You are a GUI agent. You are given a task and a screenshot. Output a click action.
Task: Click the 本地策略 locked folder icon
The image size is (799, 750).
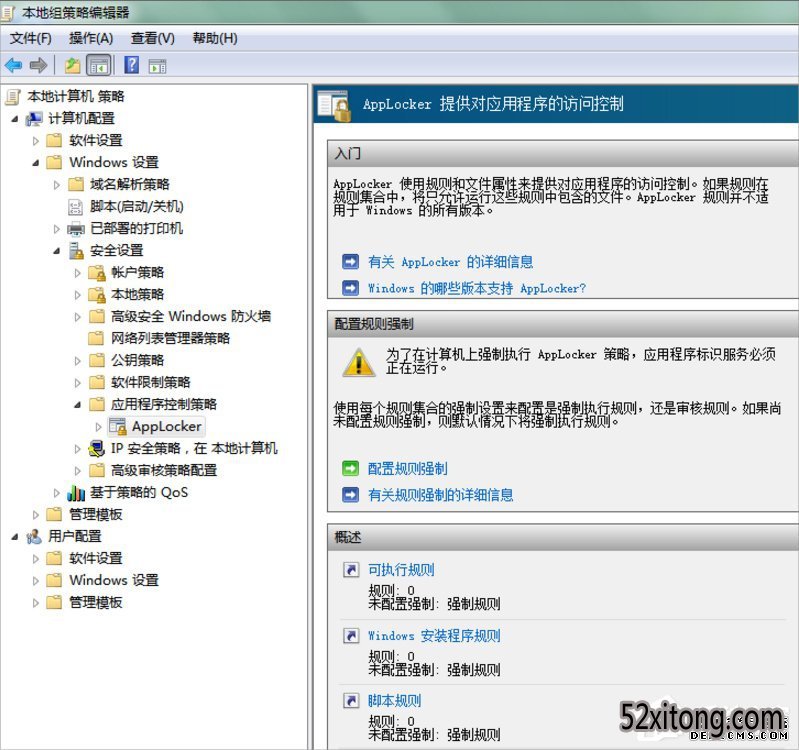coord(97,294)
